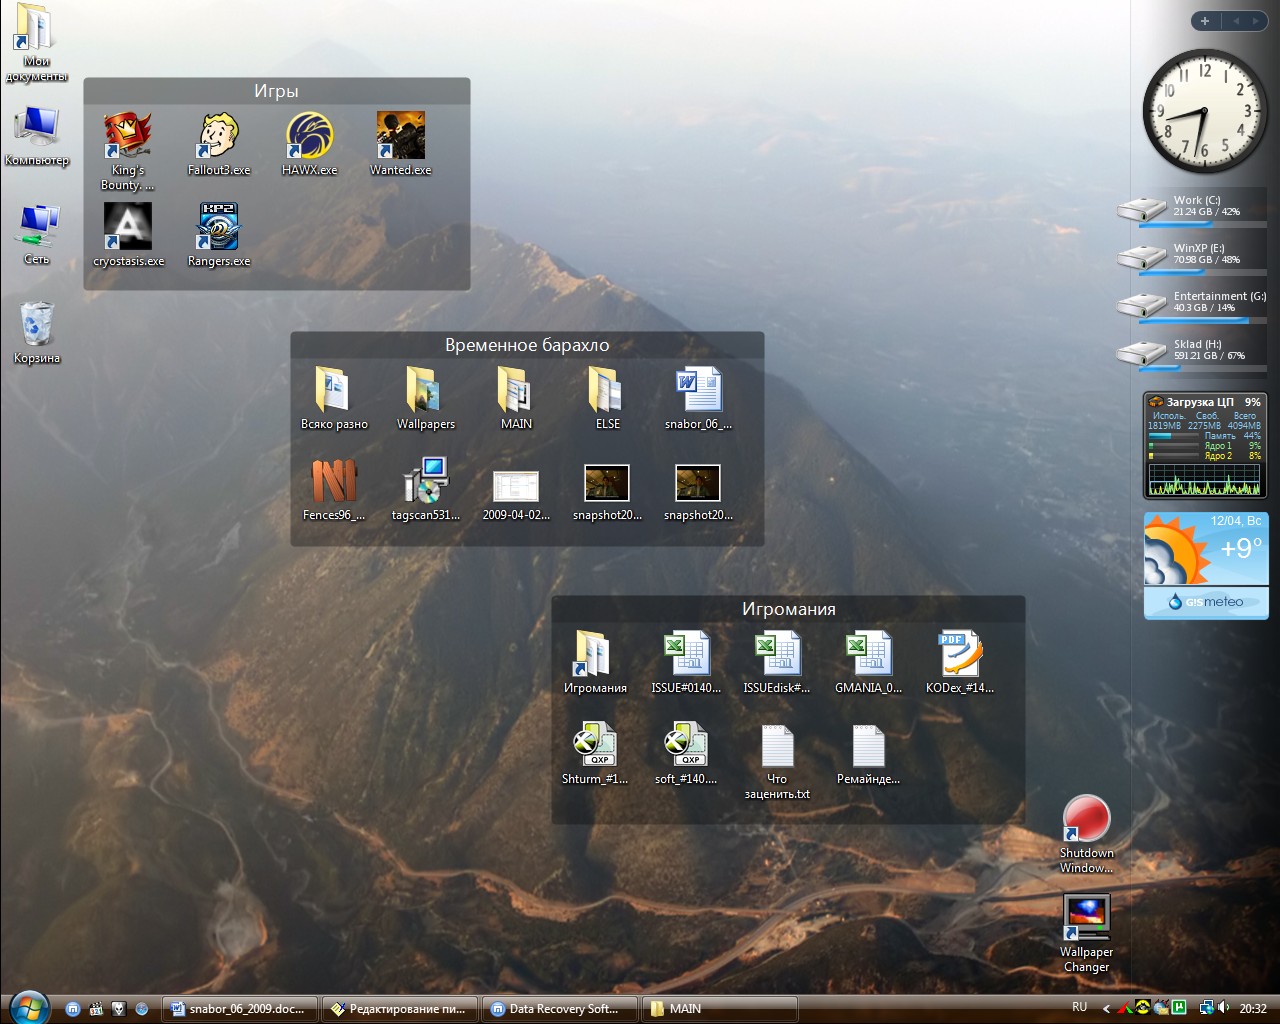This screenshot has width=1280, height=1024.
Task: Click the network connection tray icon
Action: 1207,1008
